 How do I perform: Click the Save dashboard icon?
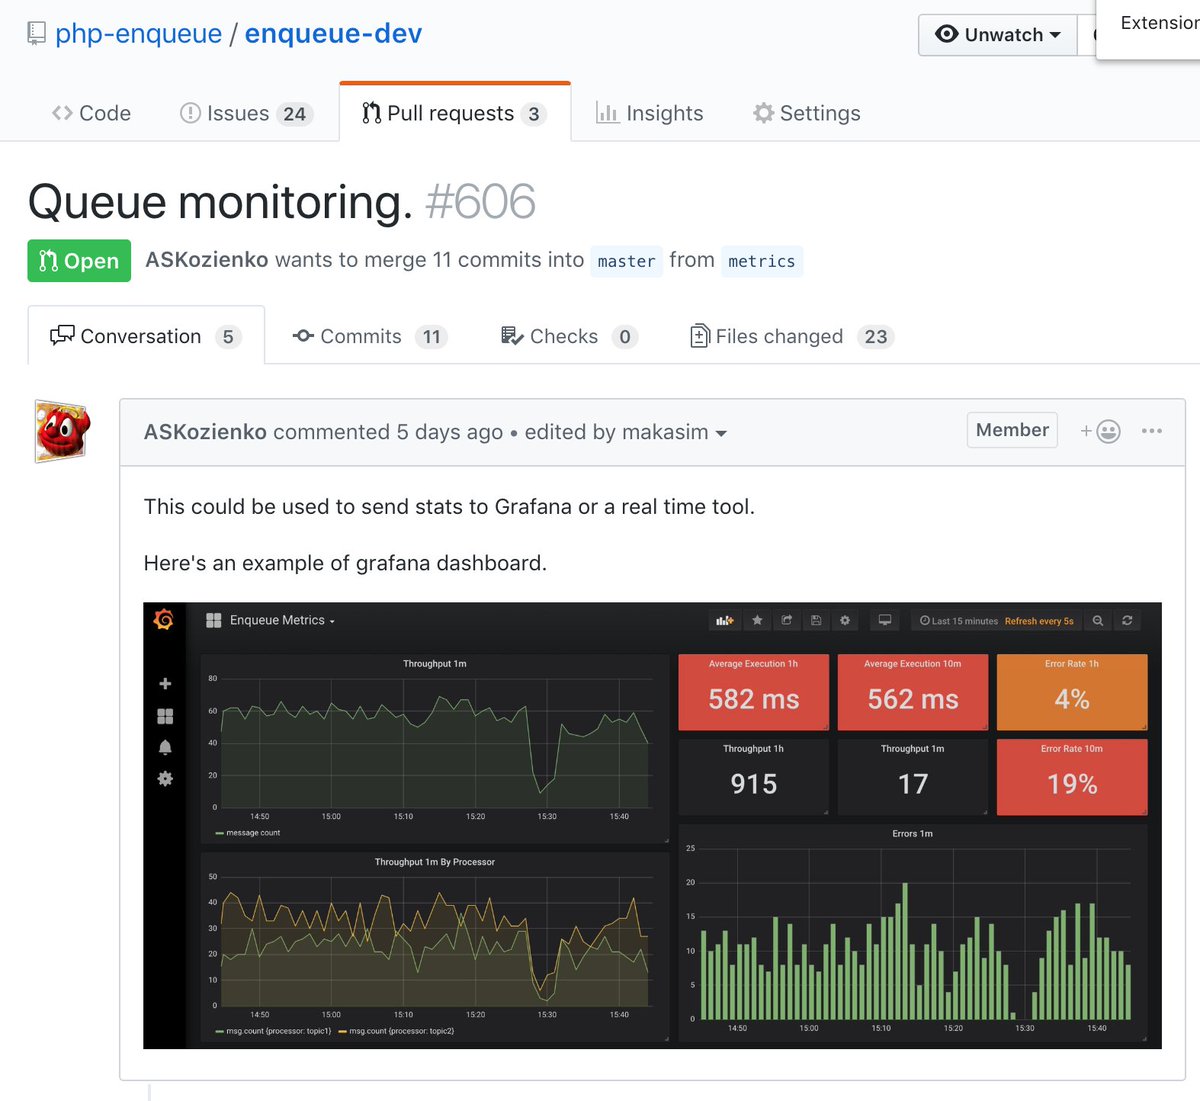click(816, 620)
